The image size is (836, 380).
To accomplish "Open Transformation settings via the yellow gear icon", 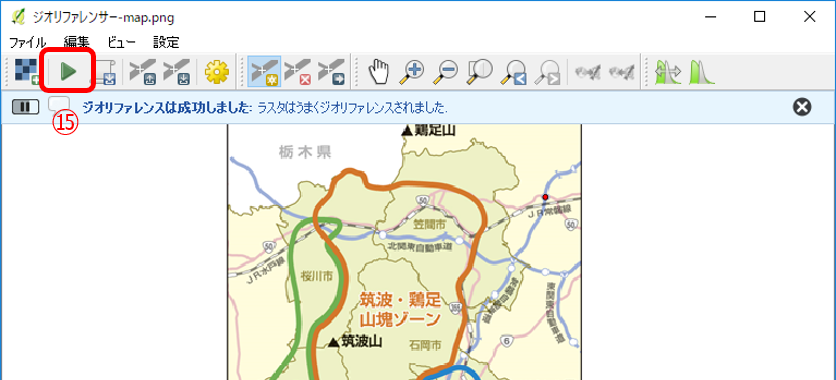I will [216, 71].
